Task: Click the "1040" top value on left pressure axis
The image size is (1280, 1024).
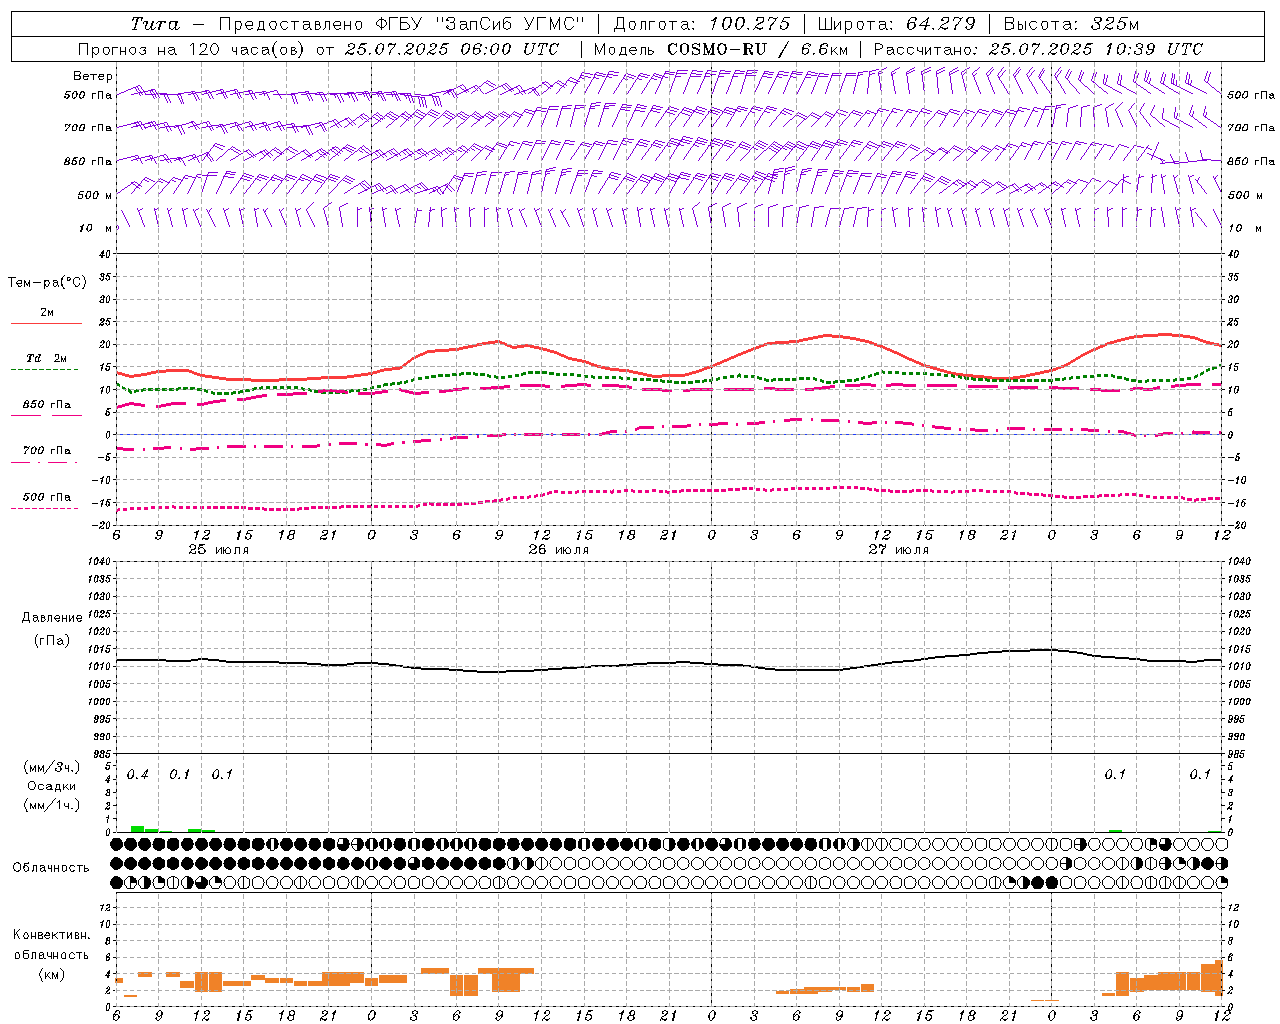Action: pyautogui.click(x=99, y=561)
